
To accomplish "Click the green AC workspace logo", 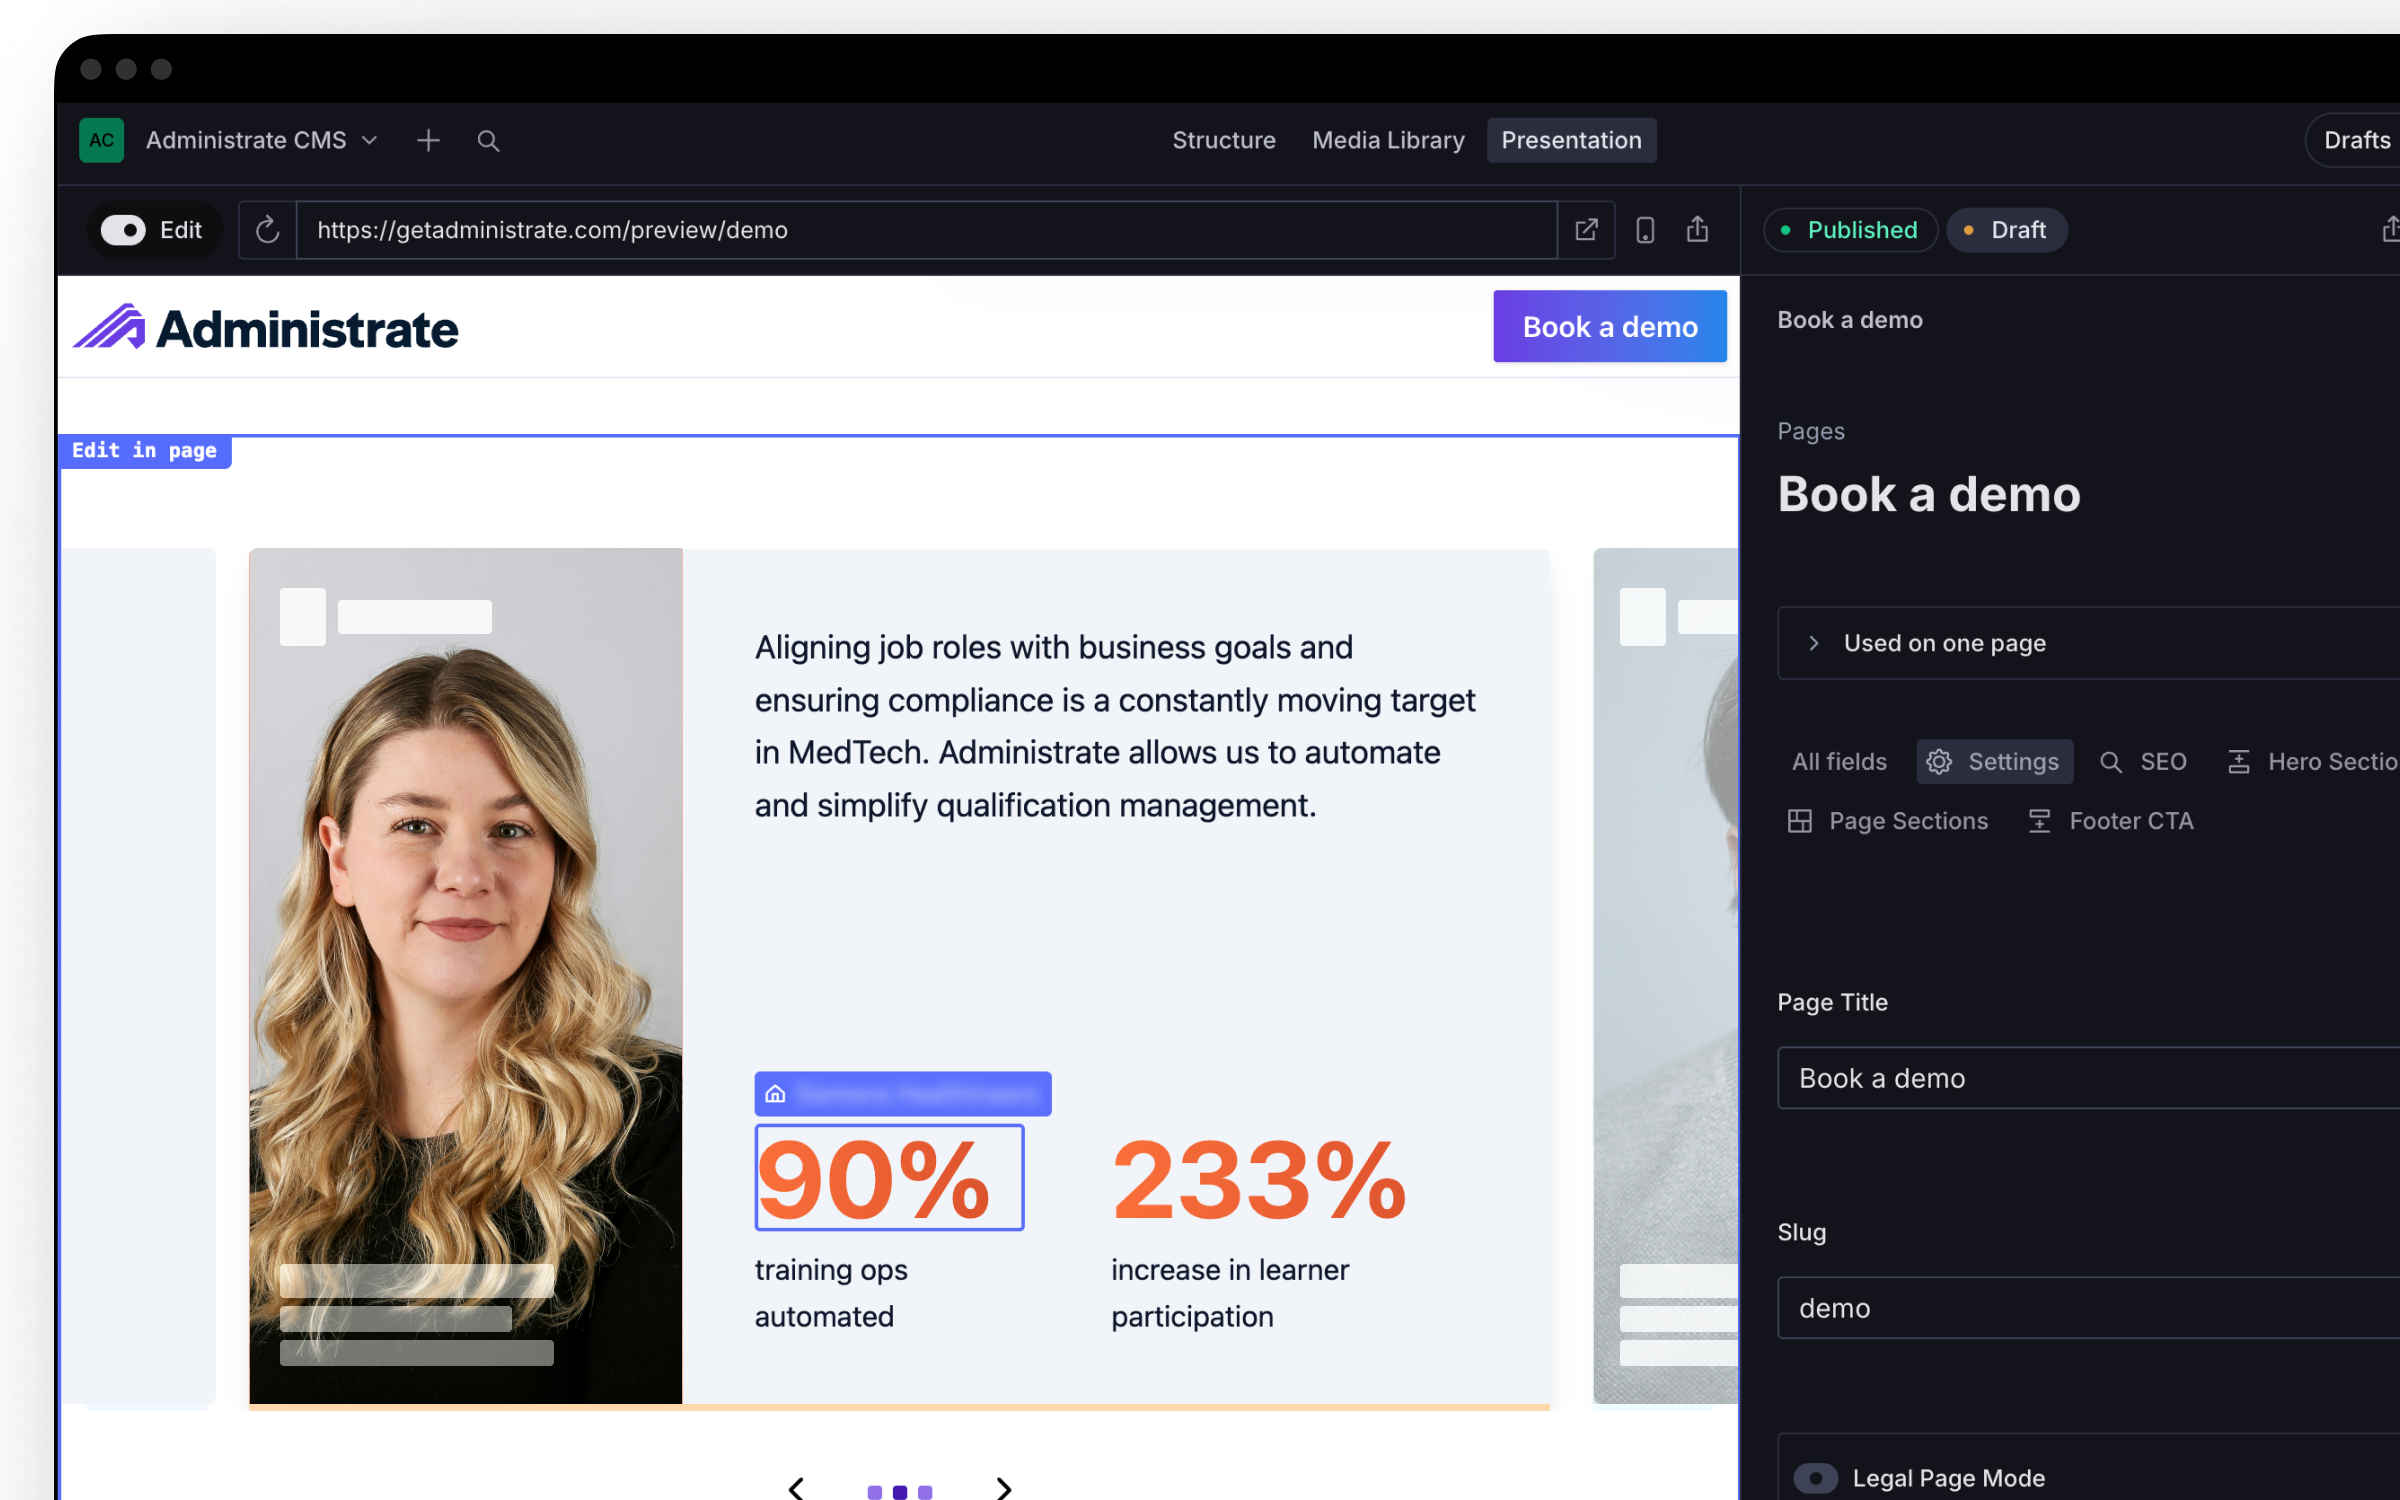I will tap(101, 140).
